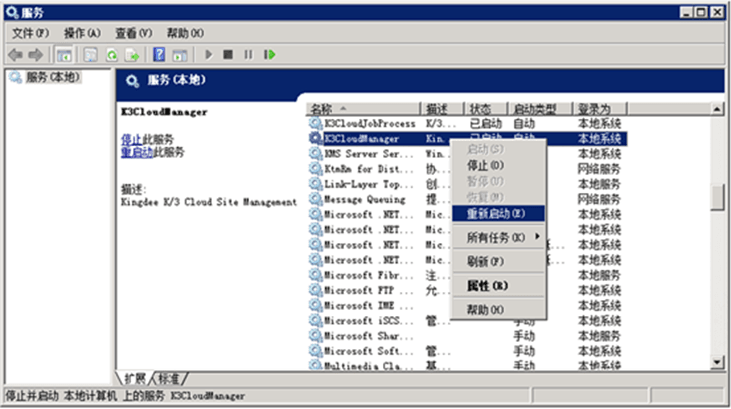Click gear icon of Microsoft IME row
731x409 pixels.
(315, 305)
